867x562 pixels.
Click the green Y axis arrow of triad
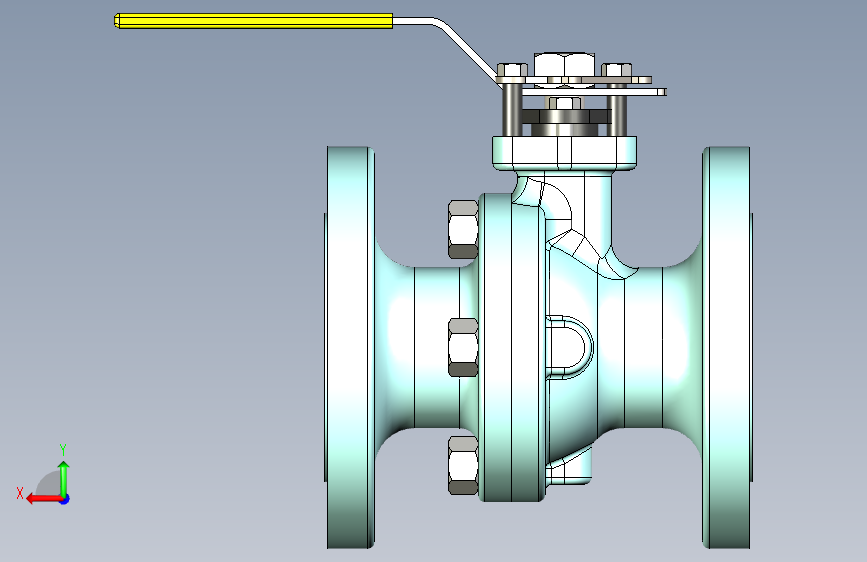tap(64, 478)
